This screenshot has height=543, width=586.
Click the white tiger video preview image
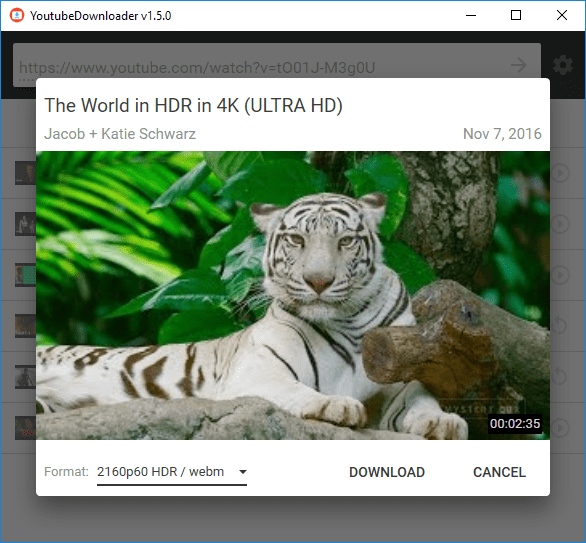click(293, 295)
